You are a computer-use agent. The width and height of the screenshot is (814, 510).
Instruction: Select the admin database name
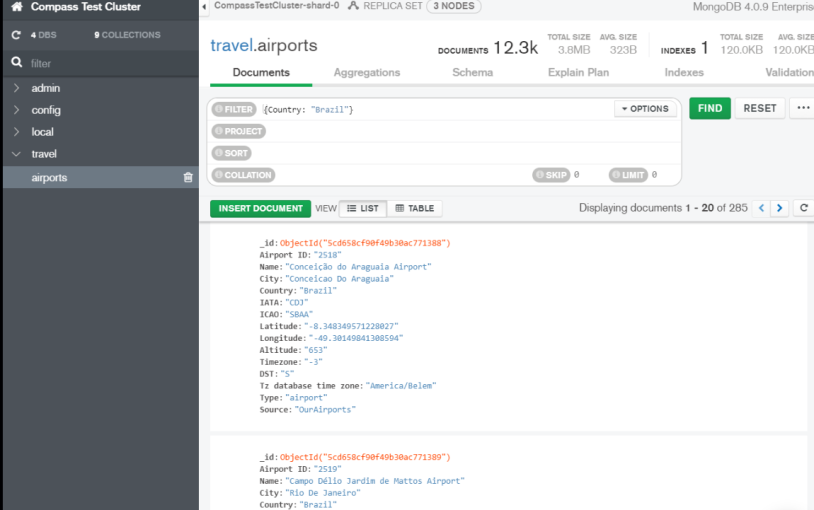click(x=46, y=88)
